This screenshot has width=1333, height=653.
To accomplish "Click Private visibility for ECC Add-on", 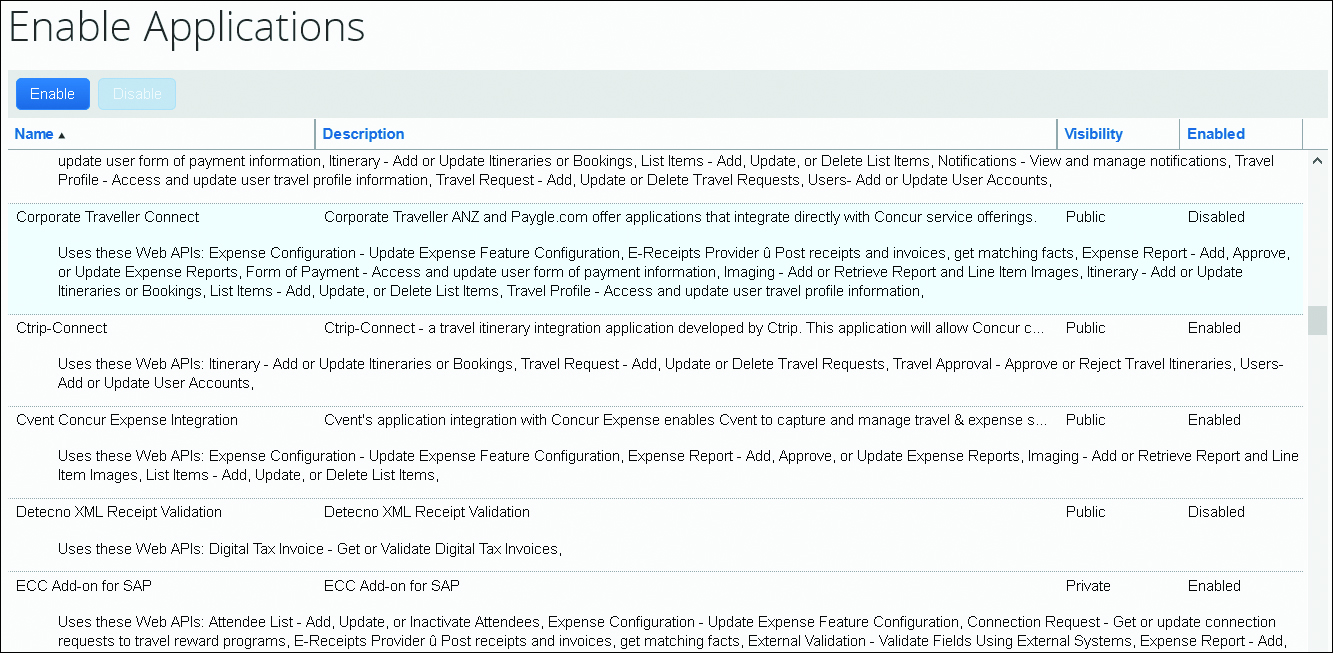I will (1088, 586).
